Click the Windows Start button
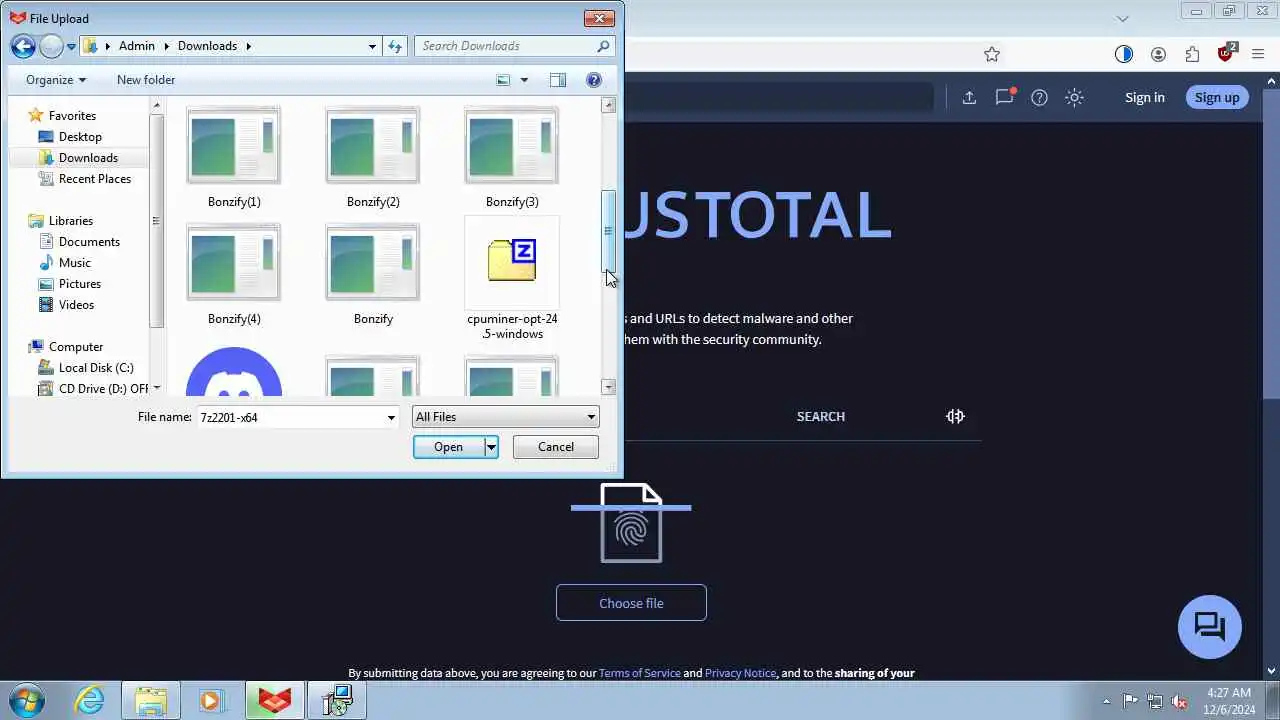 pos(27,700)
